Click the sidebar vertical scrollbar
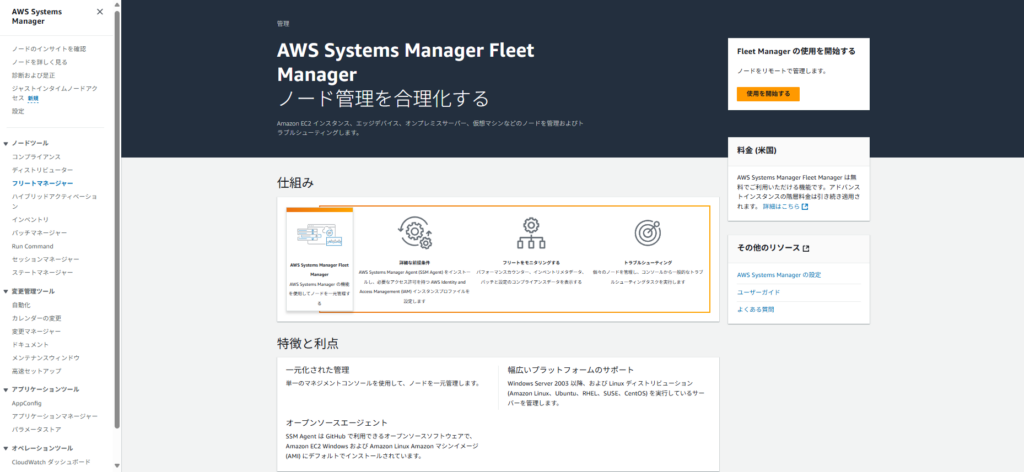 117,219
